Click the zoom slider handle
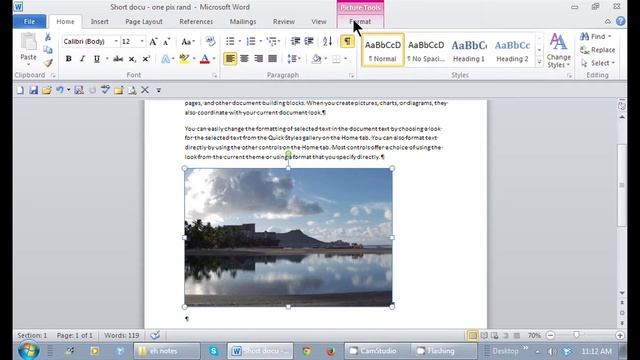Screen dimensions: 640x360 576,336
